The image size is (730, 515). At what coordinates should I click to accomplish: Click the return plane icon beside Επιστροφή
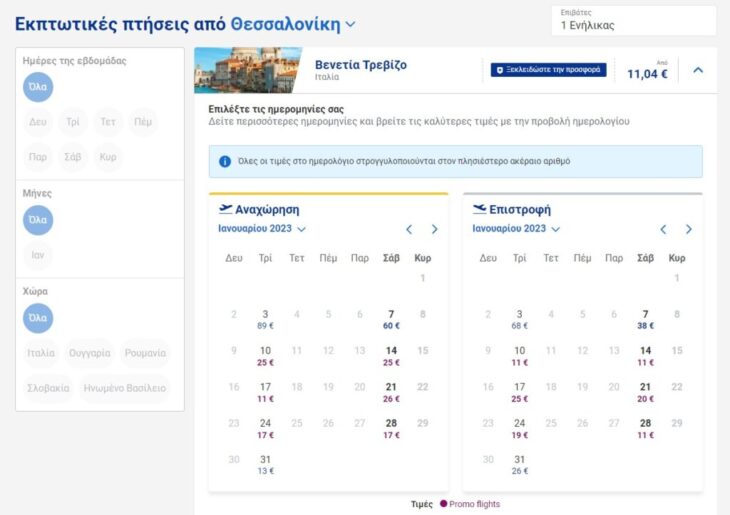(x=479, y=209)
